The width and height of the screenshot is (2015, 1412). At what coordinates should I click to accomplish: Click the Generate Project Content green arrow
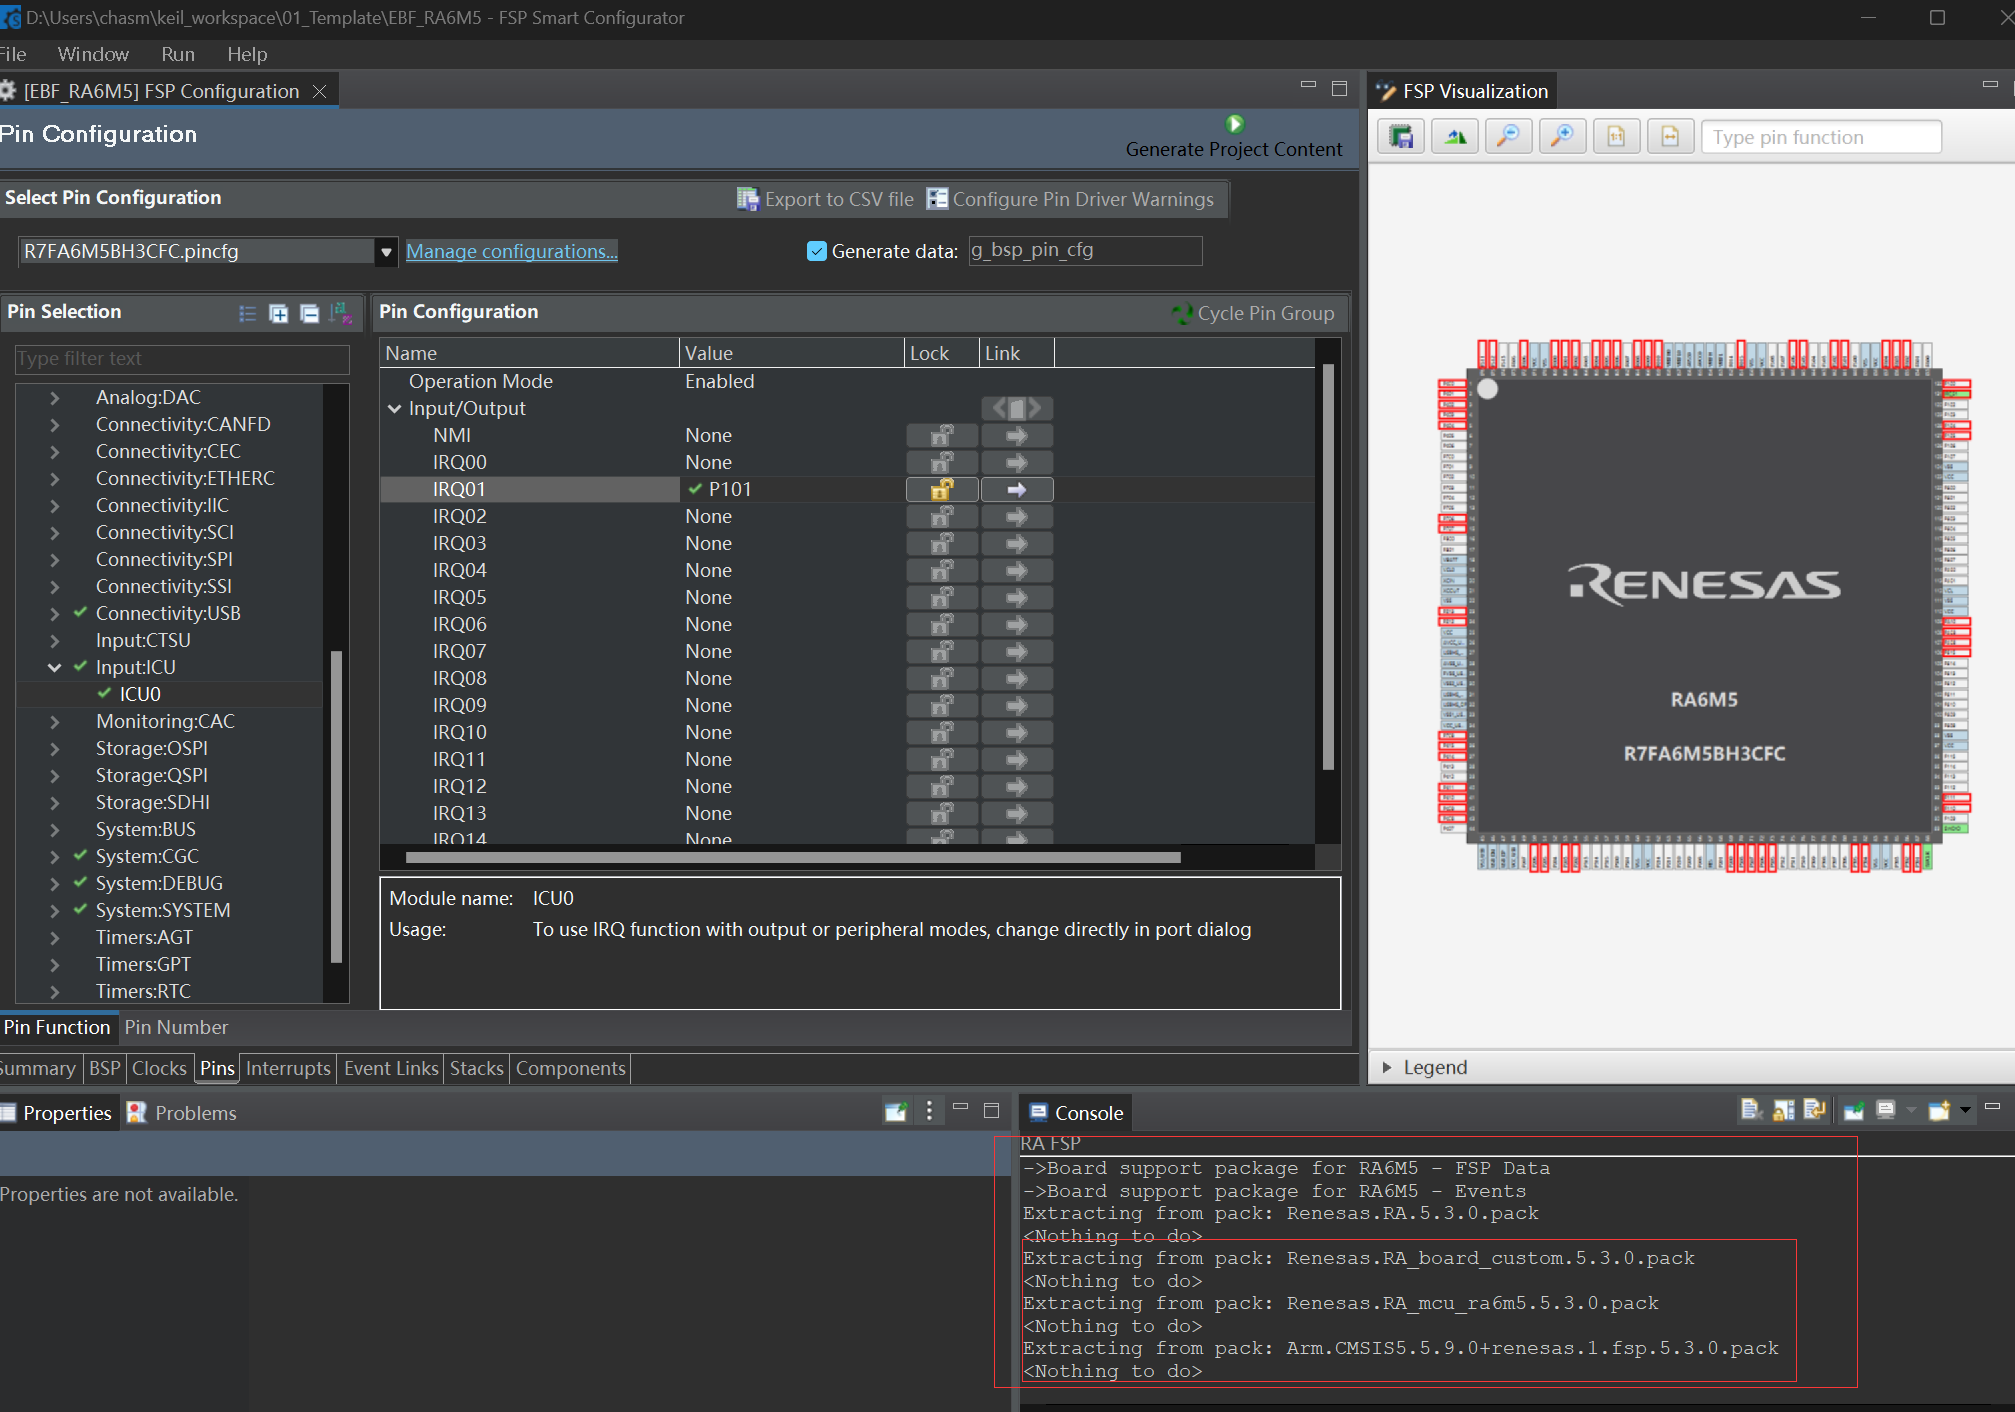[x=1235, y=124]
